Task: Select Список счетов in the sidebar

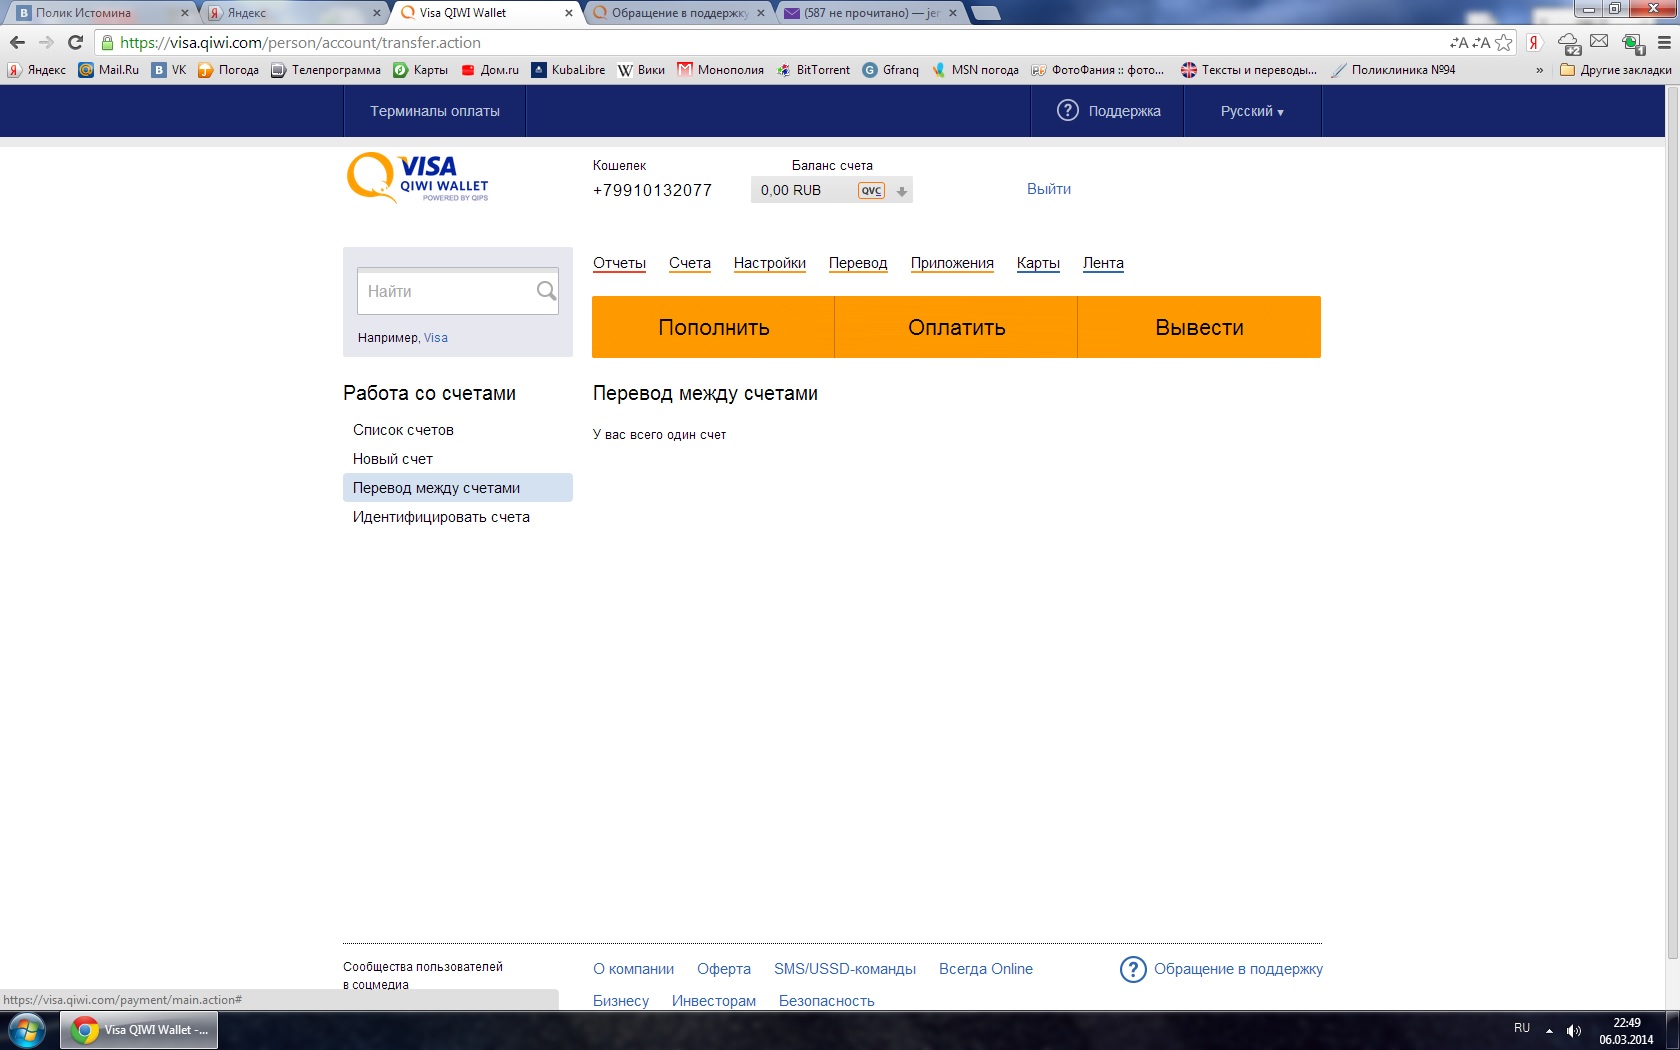Action: pyautogui.click(x=403, y=430)
